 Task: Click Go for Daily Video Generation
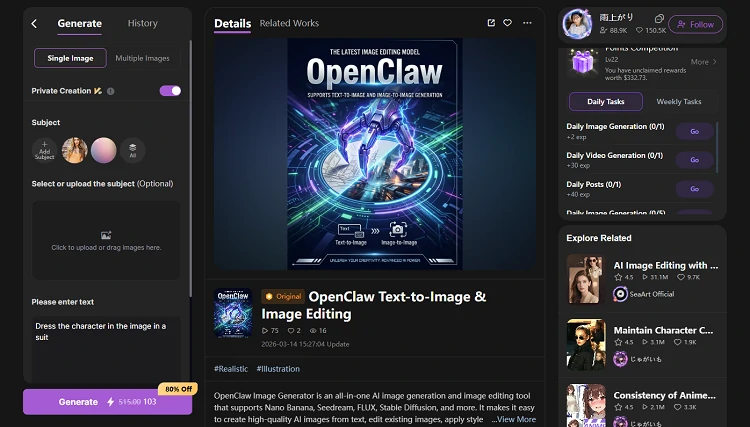coord(695,160)
